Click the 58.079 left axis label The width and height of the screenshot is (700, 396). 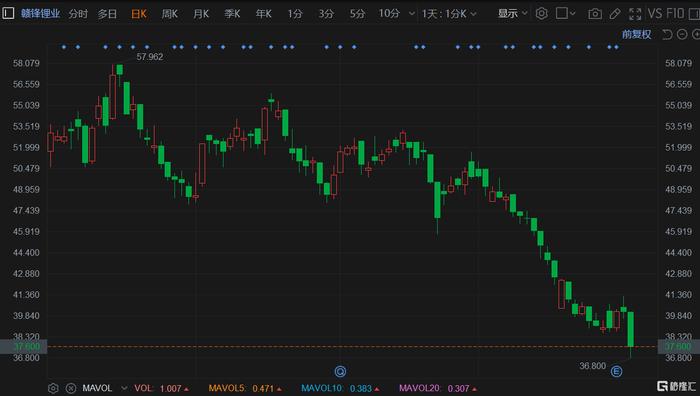[26, 63]
